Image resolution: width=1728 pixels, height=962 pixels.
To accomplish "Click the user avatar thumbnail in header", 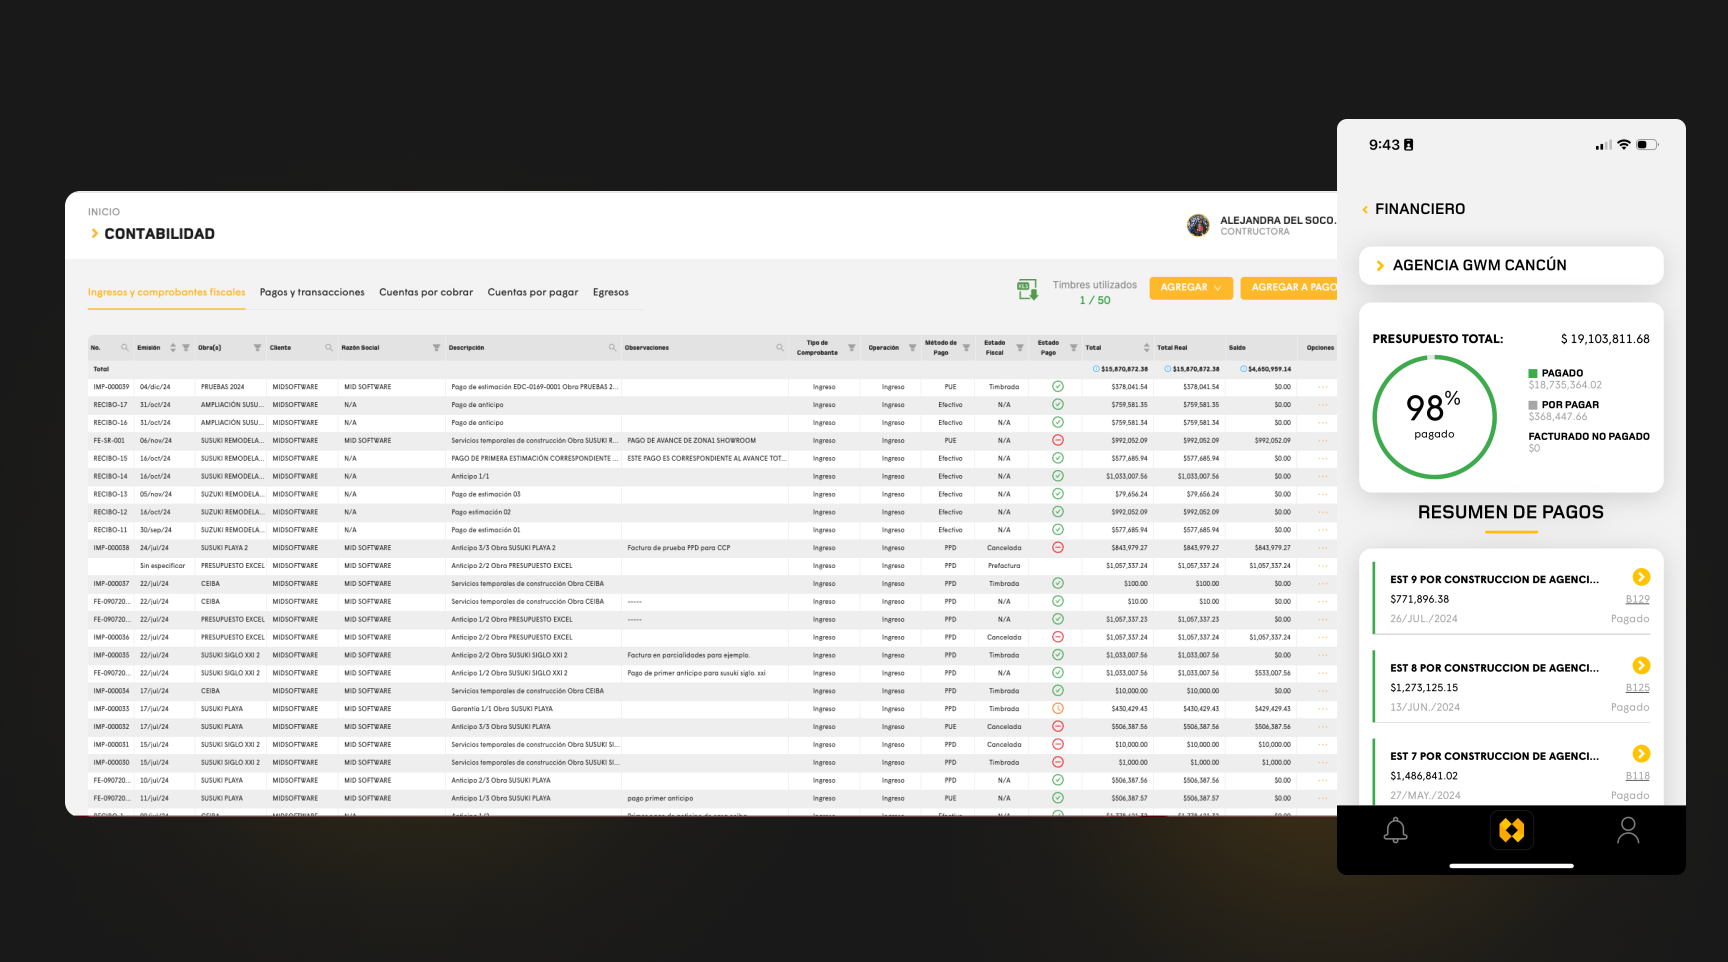I will (1198, 225).
